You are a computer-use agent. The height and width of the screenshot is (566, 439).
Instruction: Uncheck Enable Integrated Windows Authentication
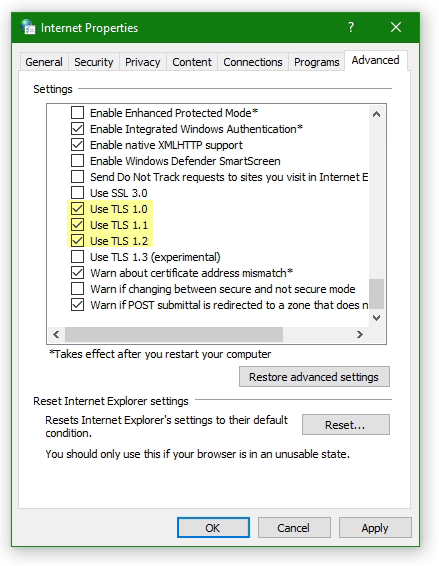pyautogui.click(x=78, y=129)
